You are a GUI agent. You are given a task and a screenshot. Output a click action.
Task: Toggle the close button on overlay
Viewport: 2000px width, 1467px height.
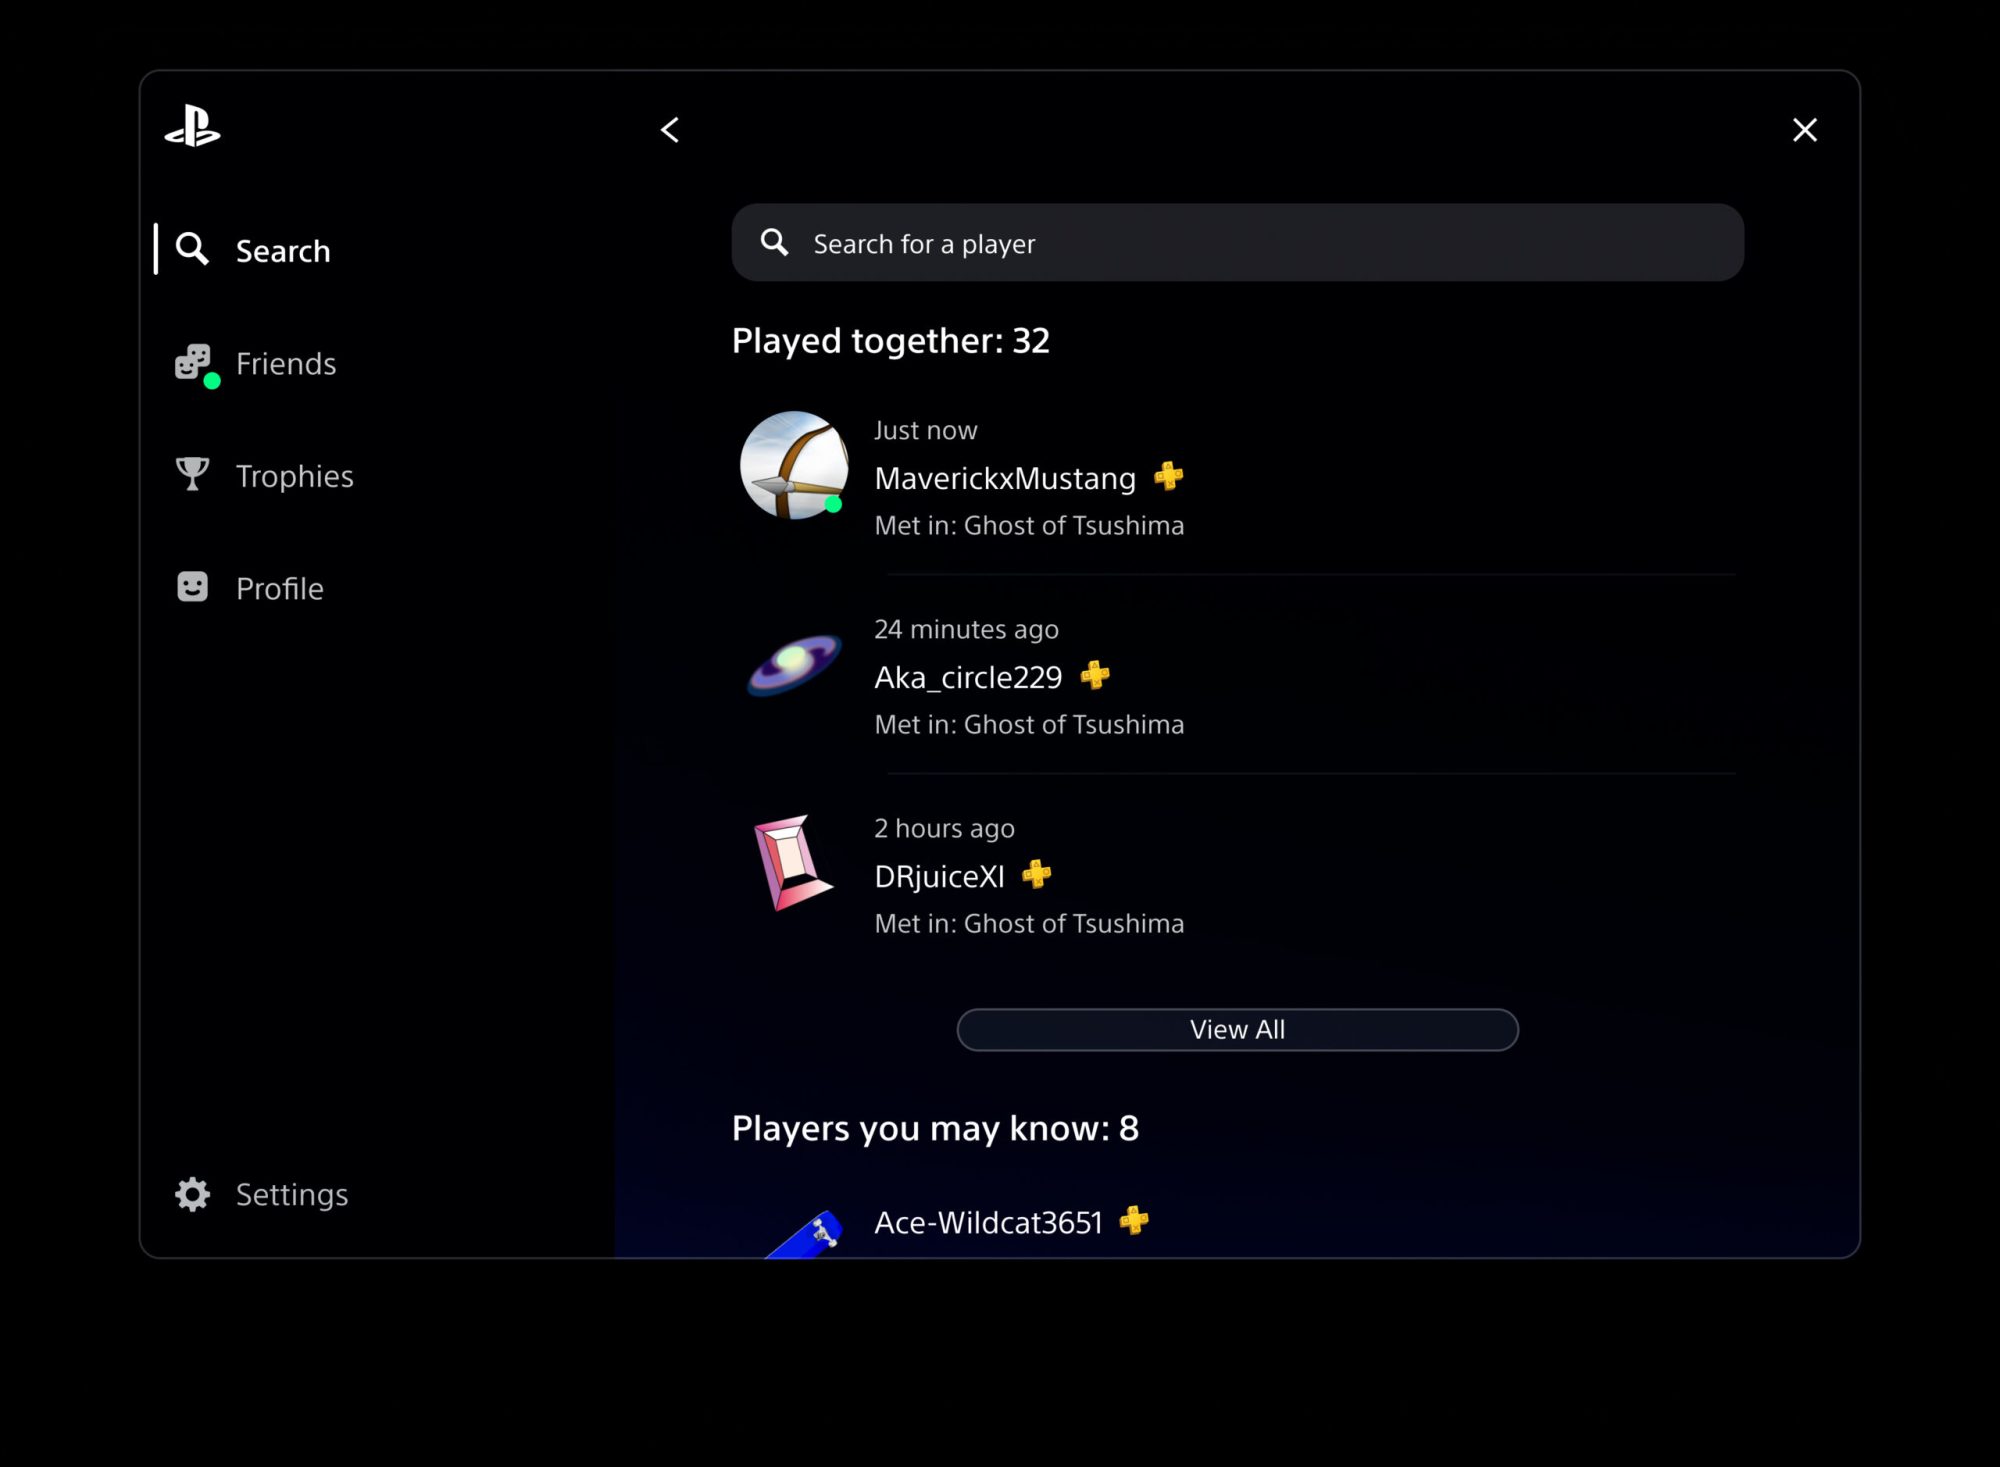click(x=1804, y=129)
